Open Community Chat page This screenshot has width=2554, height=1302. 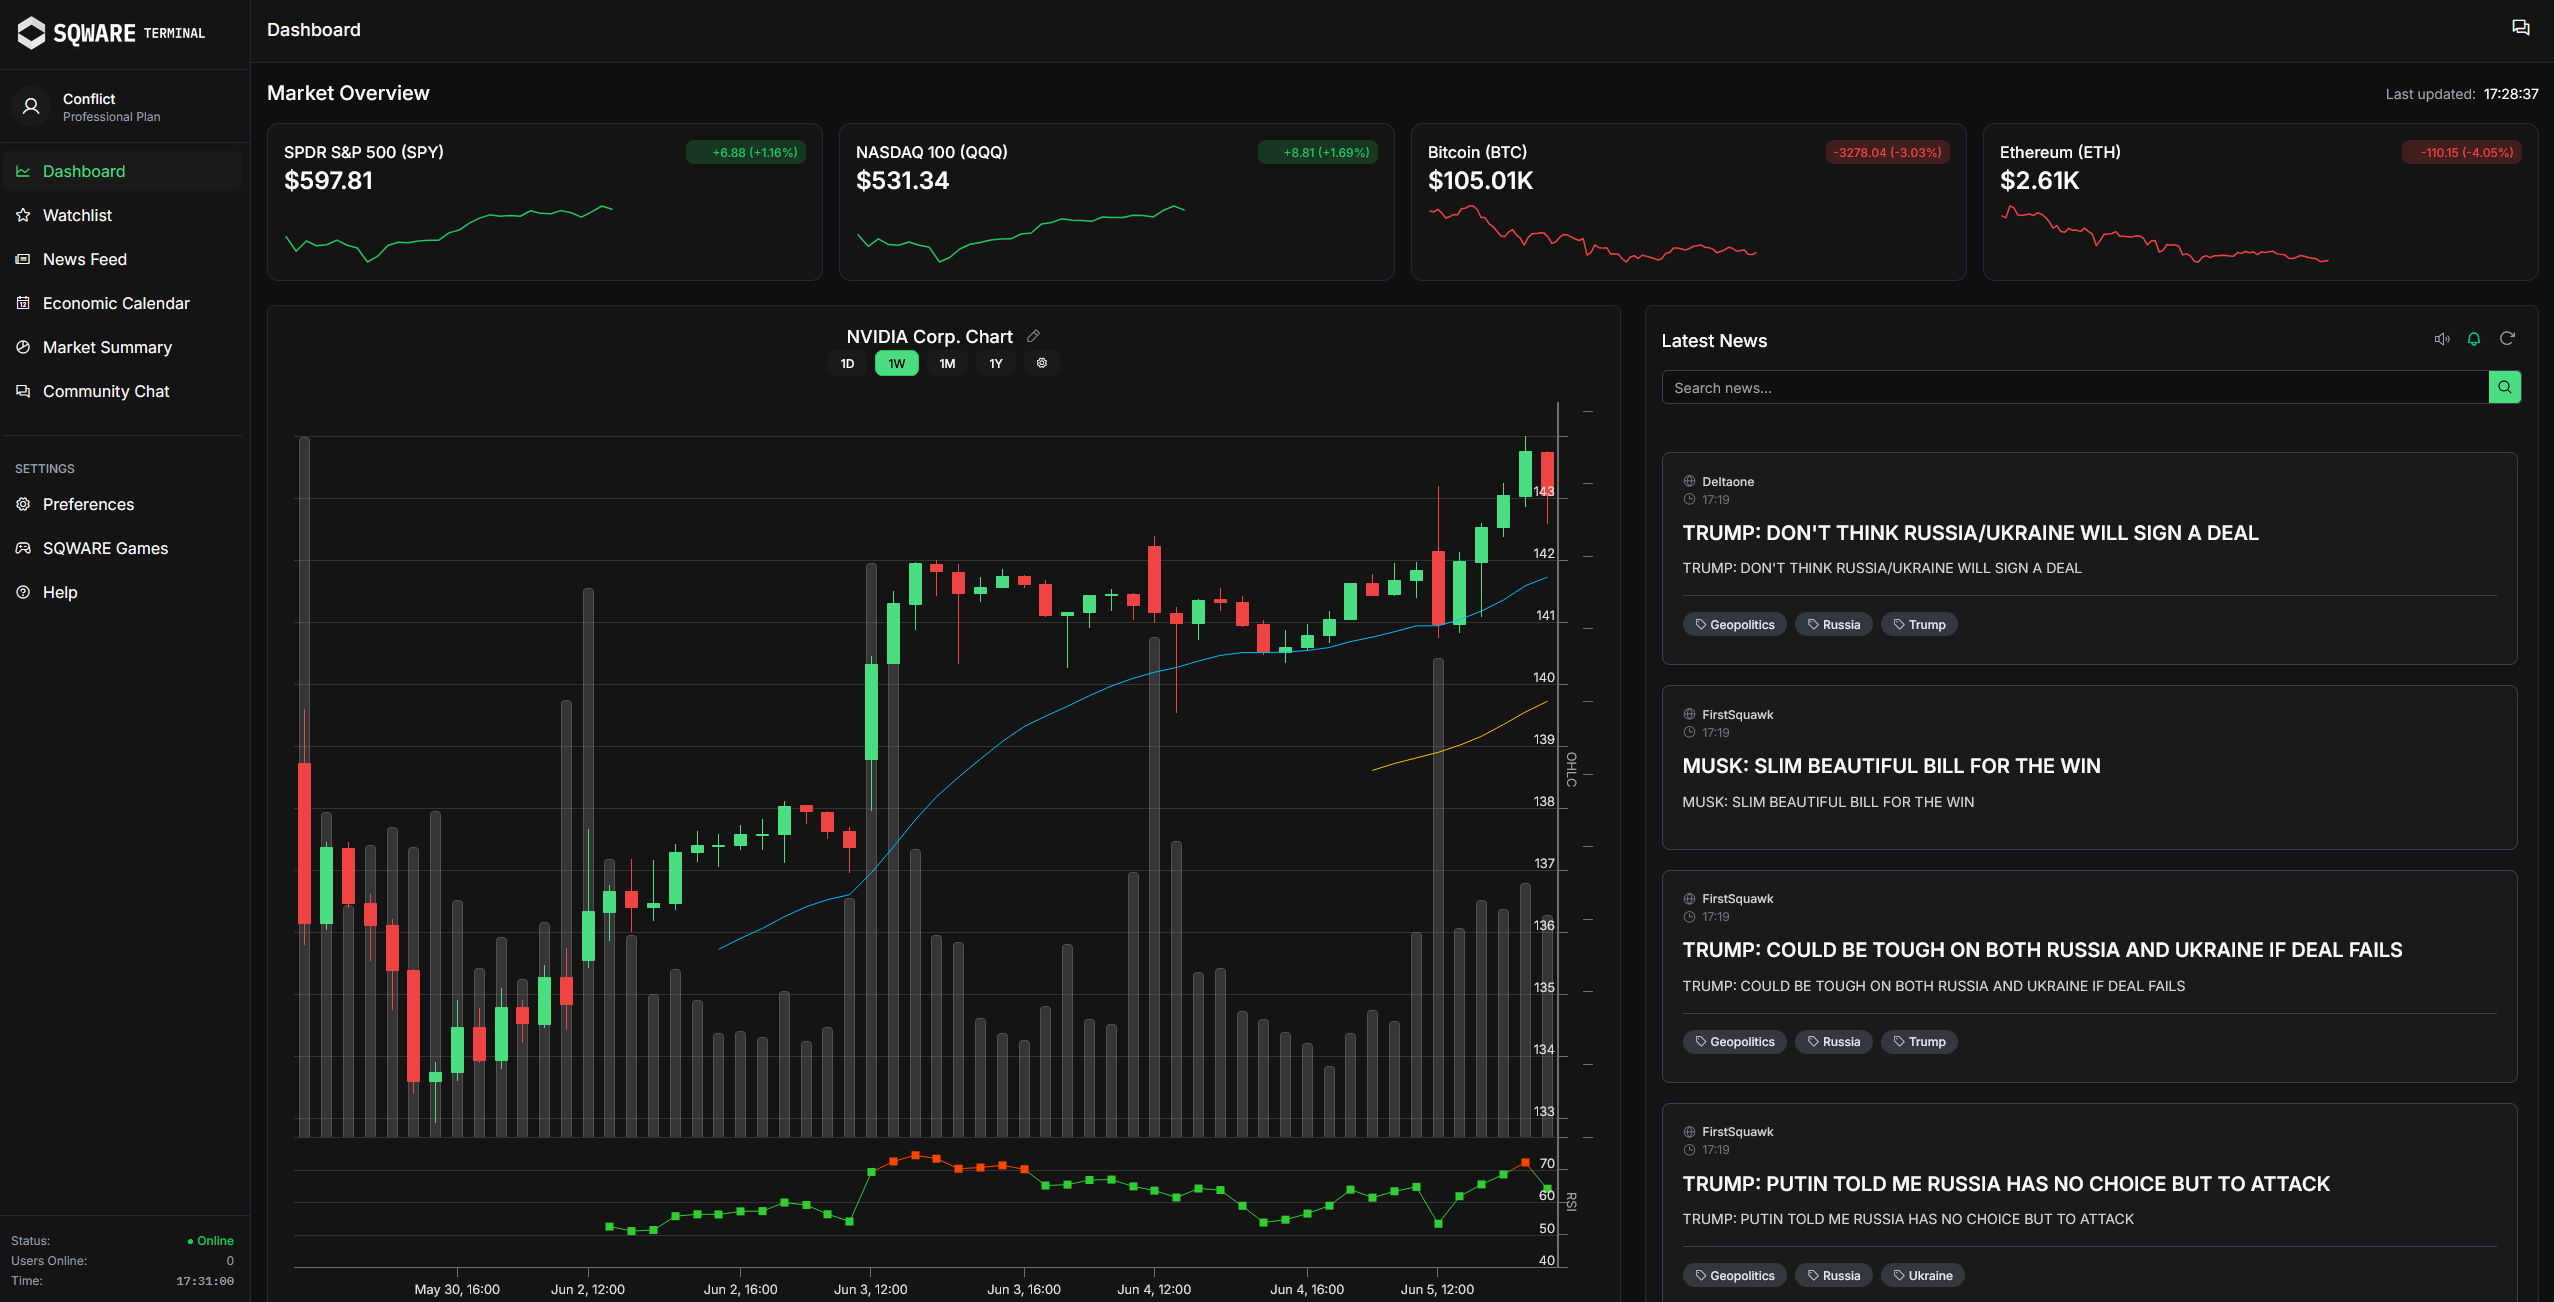coord(122,391)
